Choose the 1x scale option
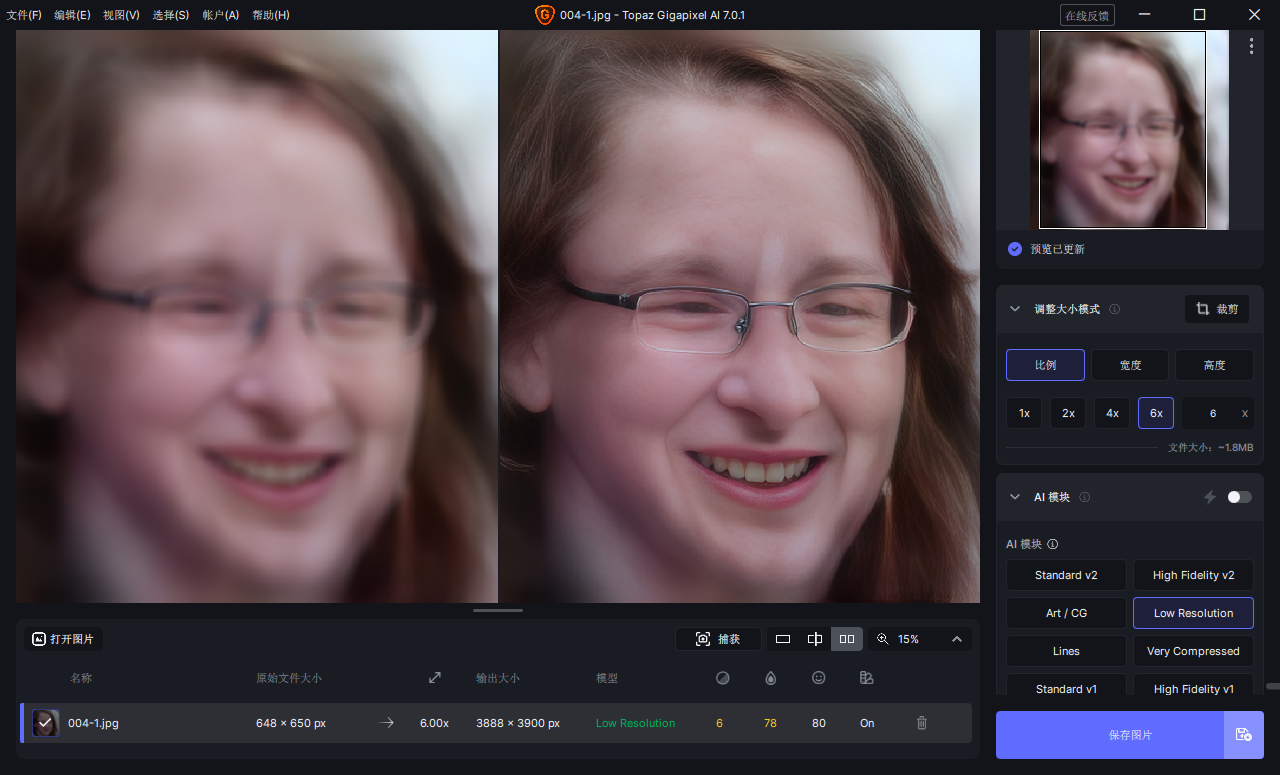 [1024, 413]
